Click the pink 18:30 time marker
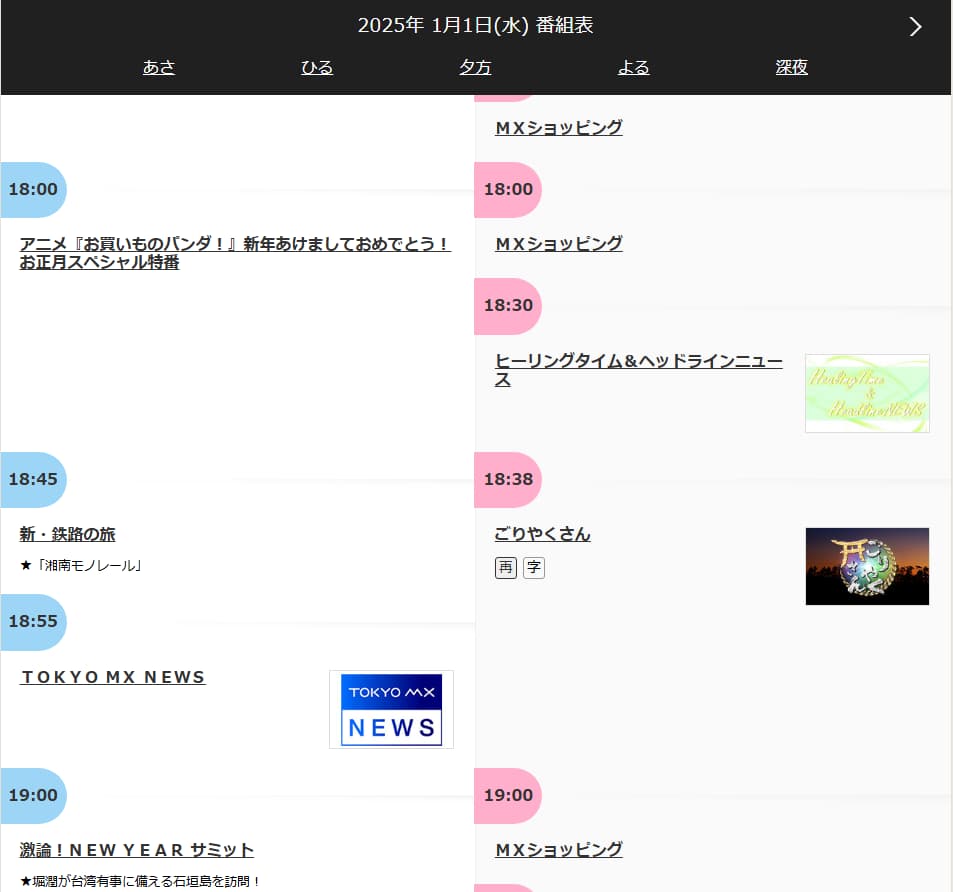 pos(508,305)
